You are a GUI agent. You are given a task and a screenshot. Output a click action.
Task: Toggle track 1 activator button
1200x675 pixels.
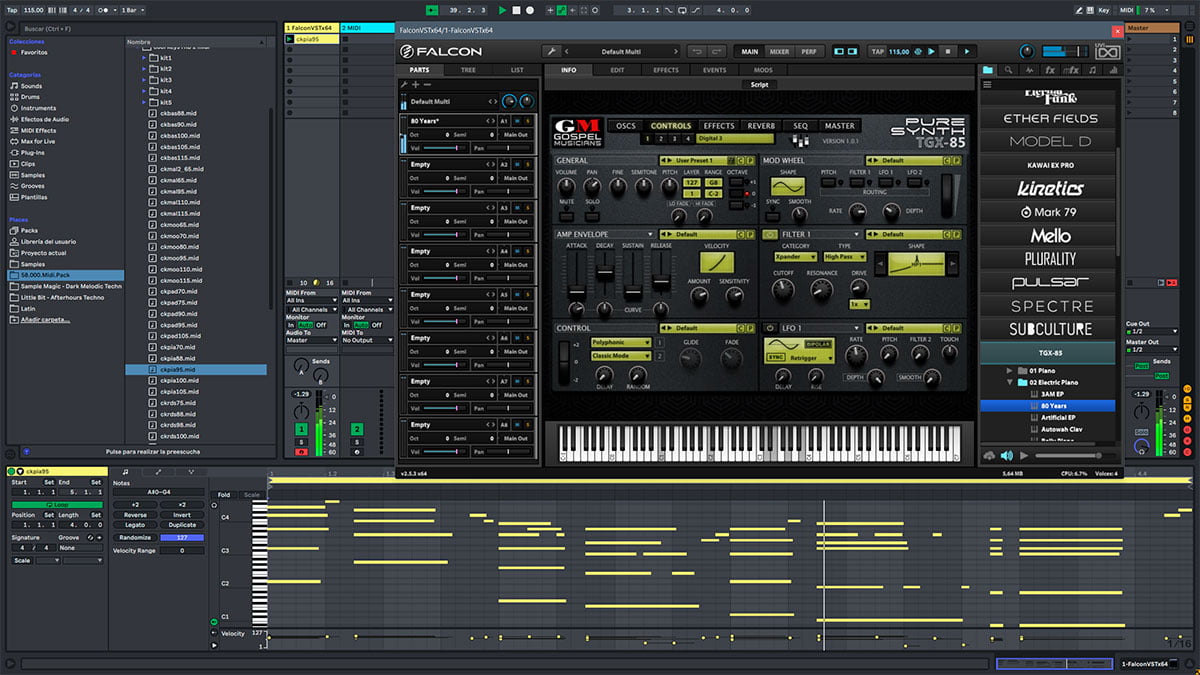click(x=300, y=429)
